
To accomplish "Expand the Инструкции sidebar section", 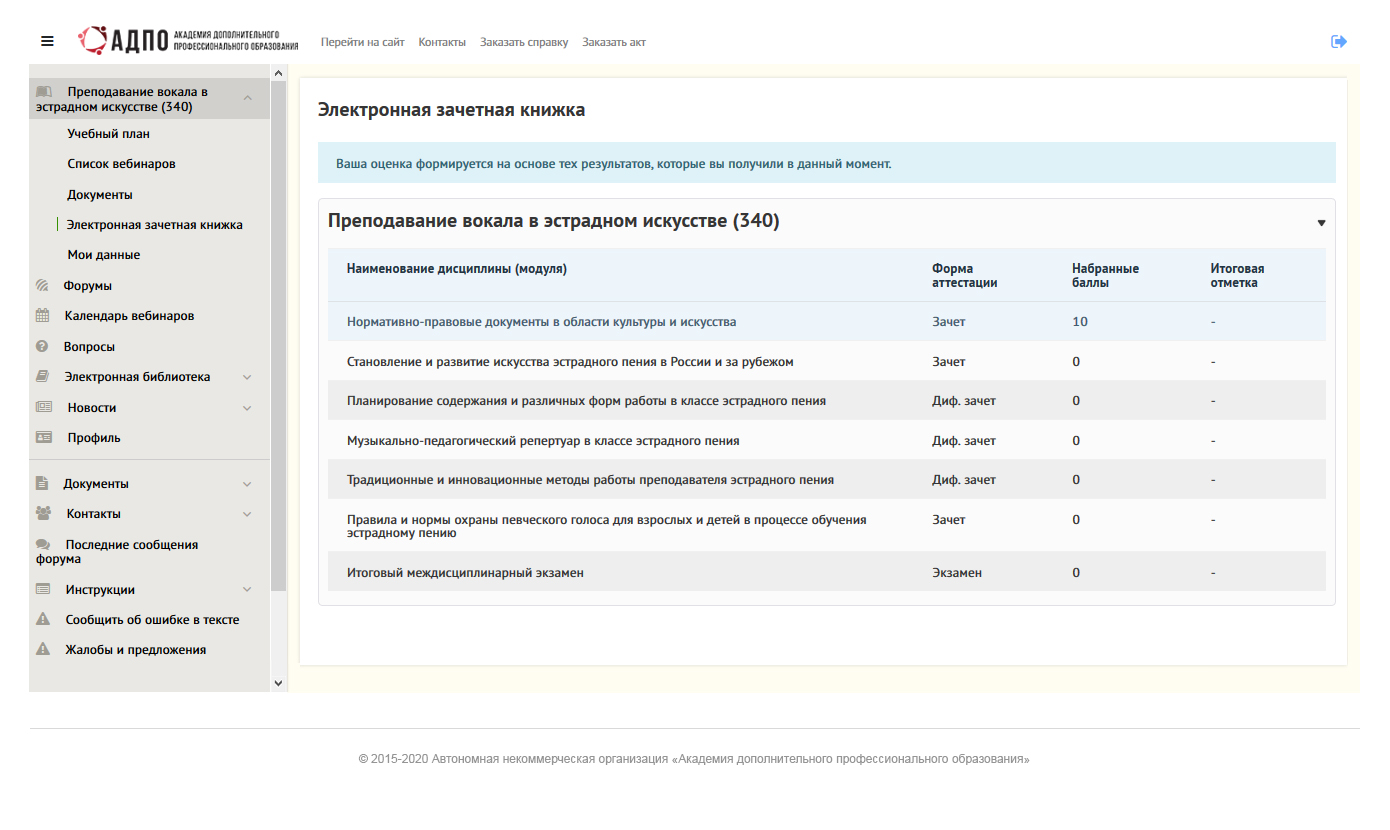I will pos(247,590).
